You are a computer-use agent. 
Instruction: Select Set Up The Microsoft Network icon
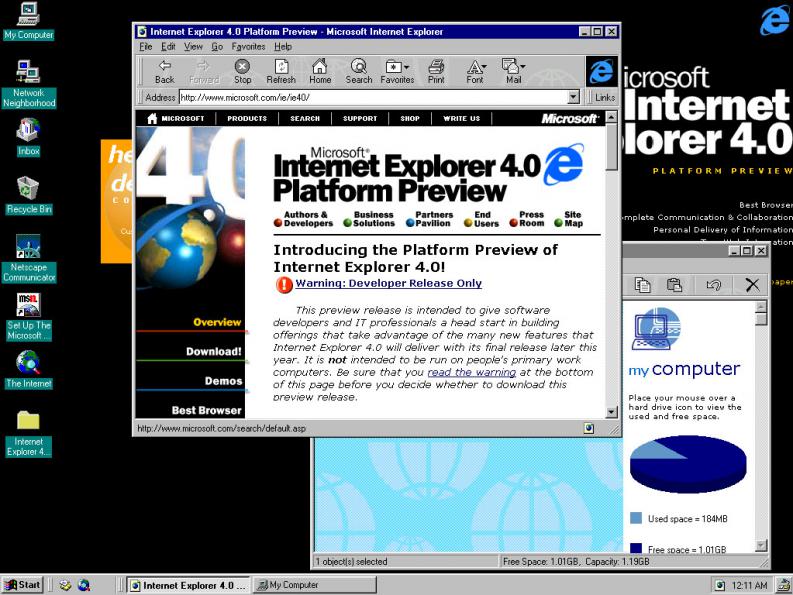(28, 317)
